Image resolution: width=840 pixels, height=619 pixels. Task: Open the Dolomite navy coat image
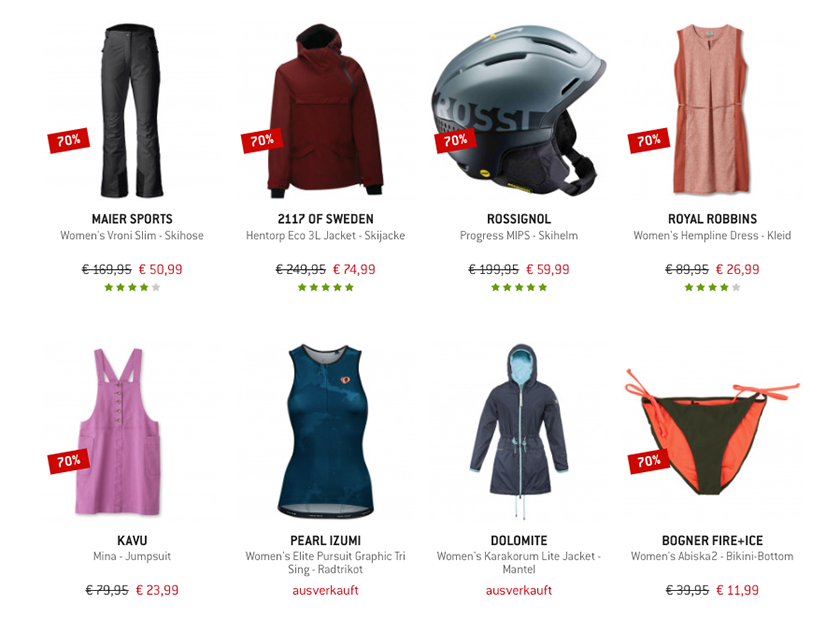519,432
